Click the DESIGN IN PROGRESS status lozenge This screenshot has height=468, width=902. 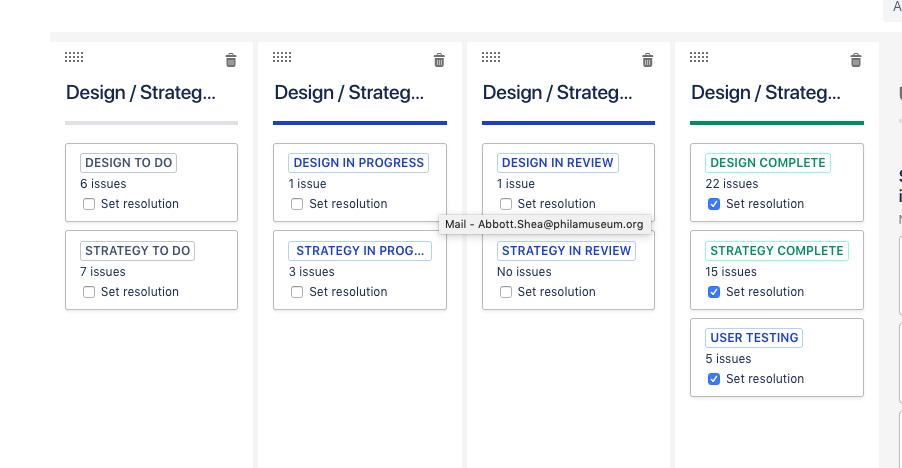coord(358,163)
